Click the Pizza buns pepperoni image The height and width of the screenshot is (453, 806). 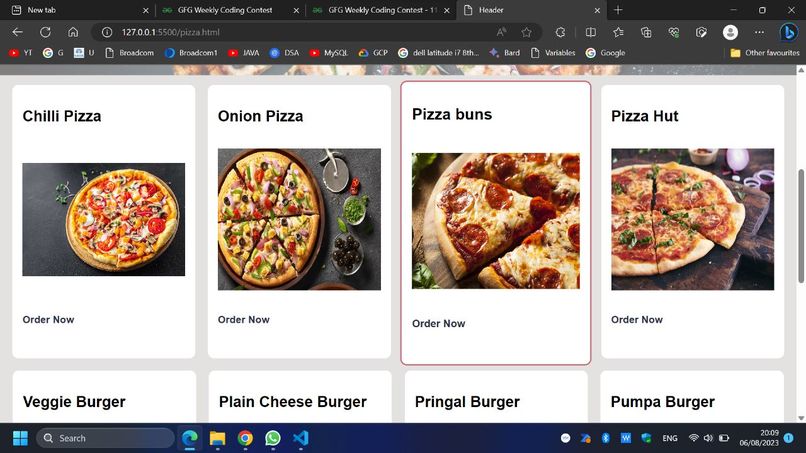coord(496,221)
